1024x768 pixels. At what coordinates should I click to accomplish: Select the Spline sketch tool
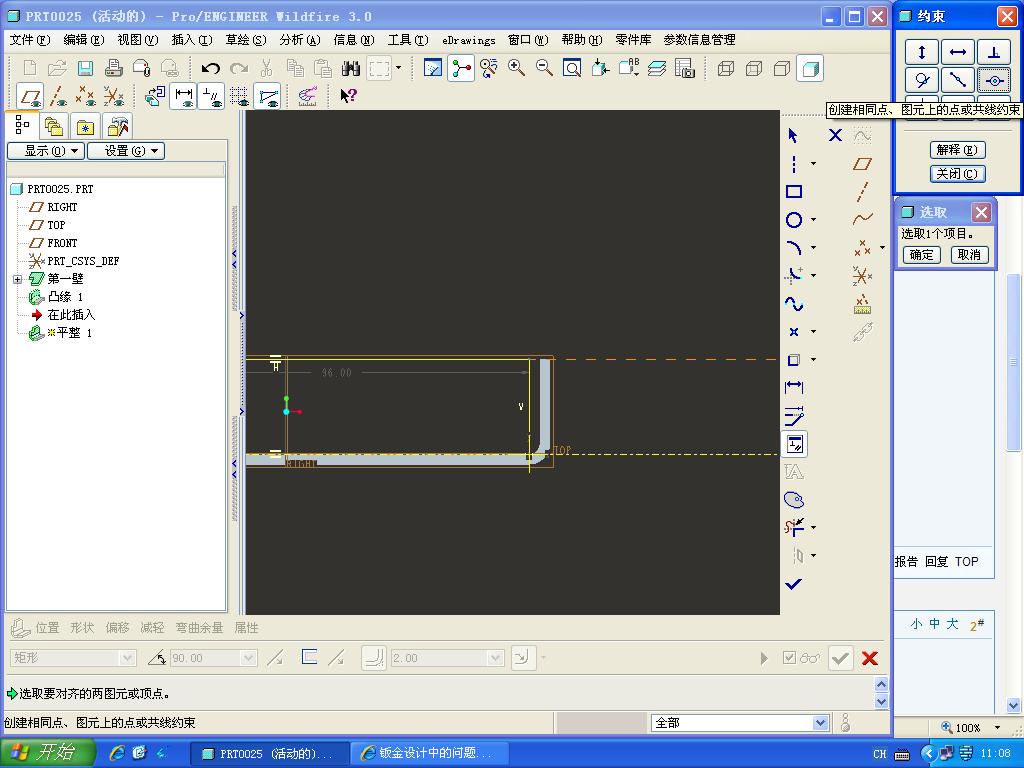point(794,304)
